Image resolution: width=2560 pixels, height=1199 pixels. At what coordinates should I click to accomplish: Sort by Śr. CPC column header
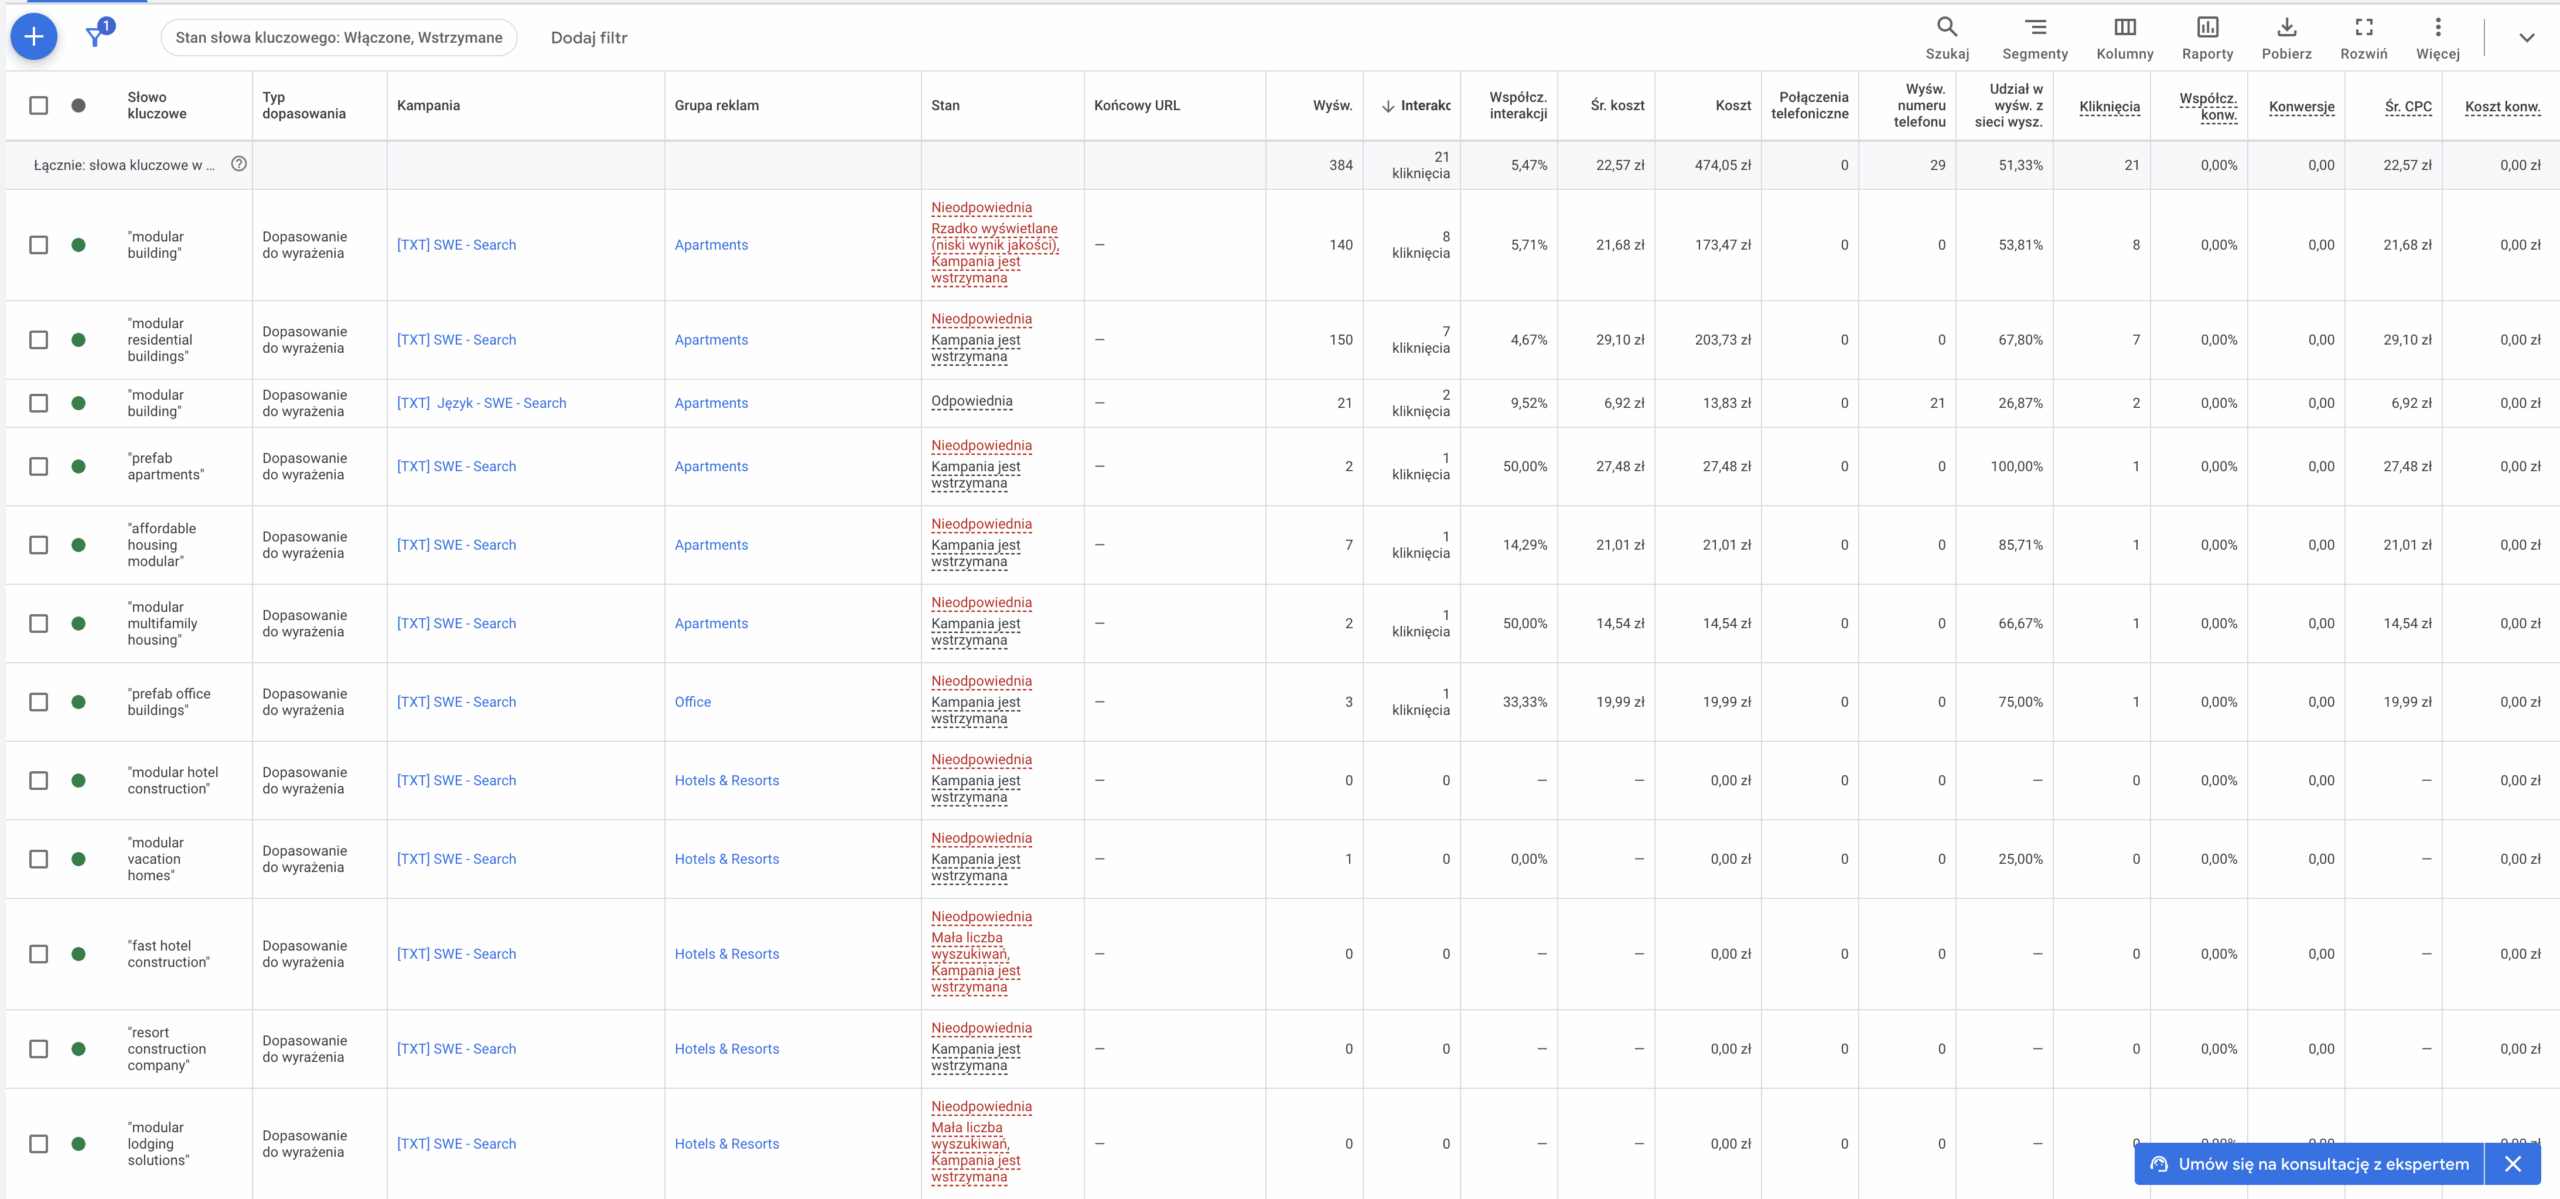(x=2408, y=106)
